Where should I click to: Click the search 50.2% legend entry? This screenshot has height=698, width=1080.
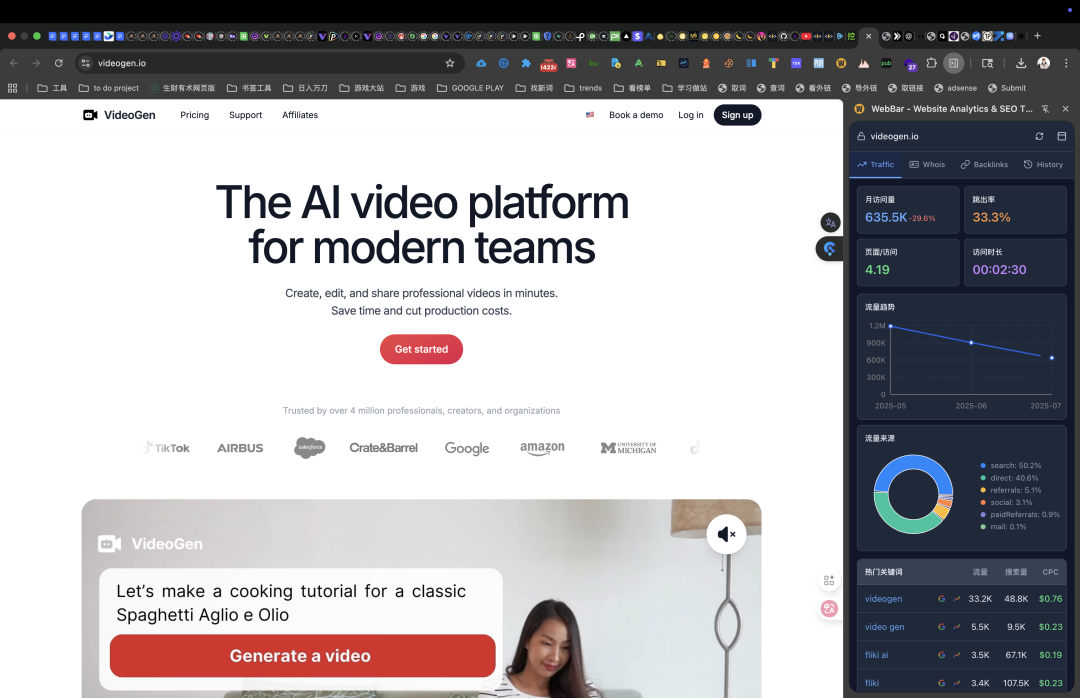pos(1010,466)
